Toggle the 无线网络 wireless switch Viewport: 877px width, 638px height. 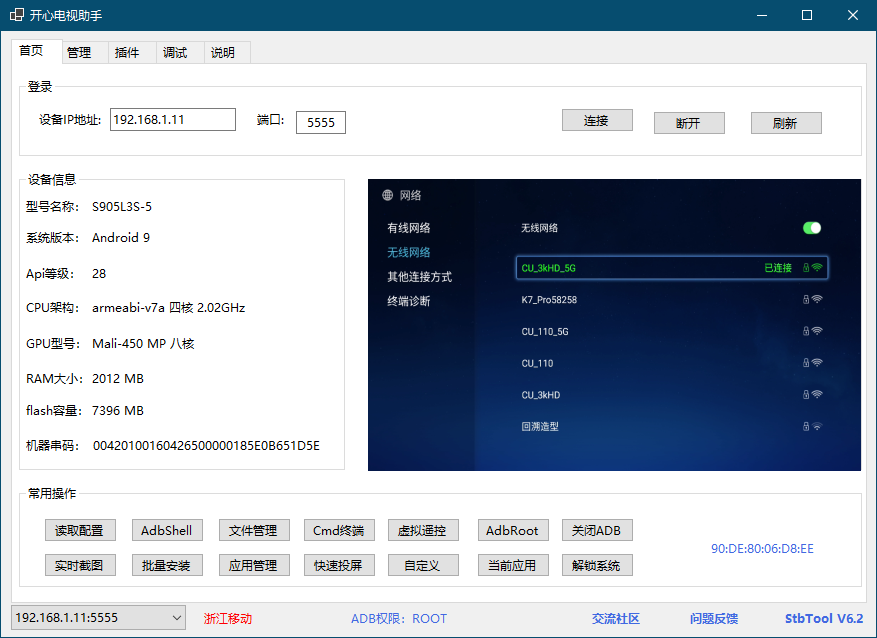(x=811, y=228)
